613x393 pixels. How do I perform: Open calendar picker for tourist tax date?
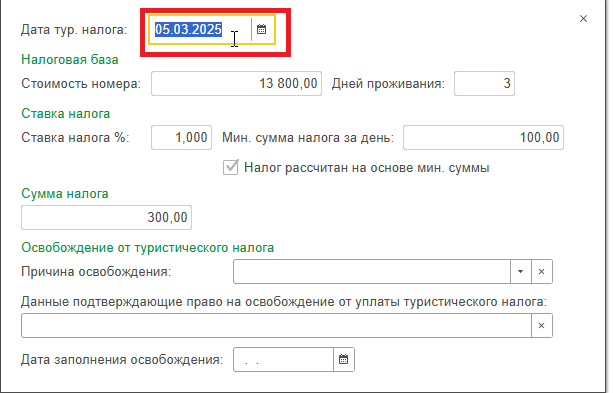point(262,29)
